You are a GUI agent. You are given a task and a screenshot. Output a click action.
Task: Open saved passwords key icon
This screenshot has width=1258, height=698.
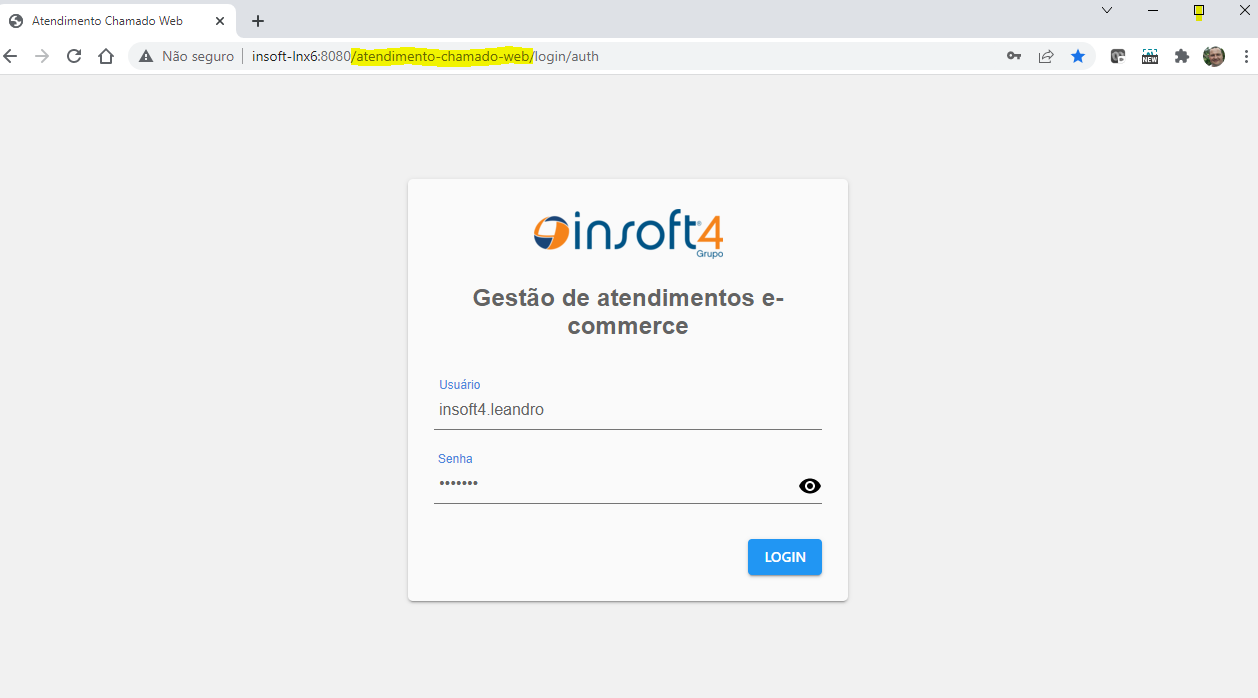click(x=1014, y=56)
